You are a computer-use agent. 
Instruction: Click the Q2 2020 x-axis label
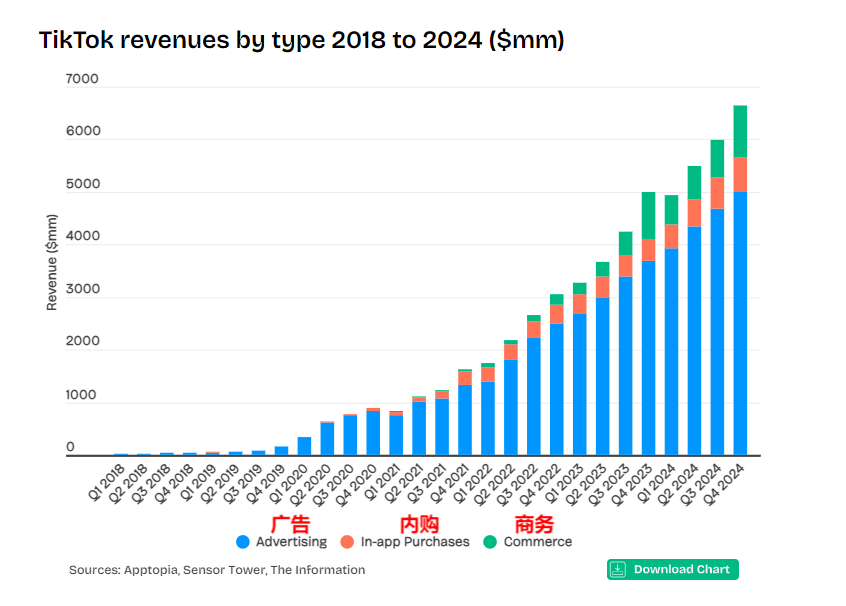(312, 484)
